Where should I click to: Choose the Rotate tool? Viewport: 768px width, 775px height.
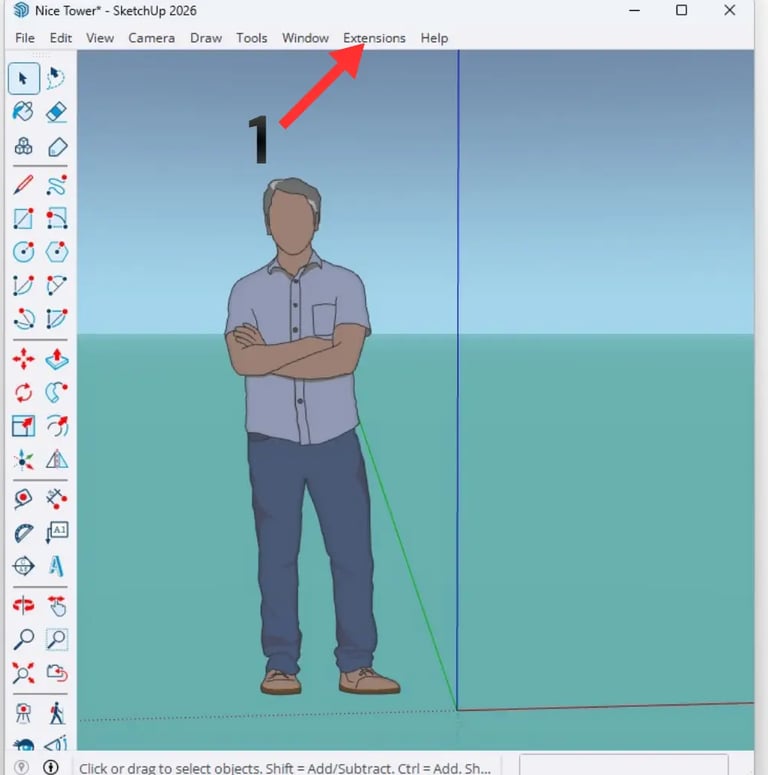tap(23, 392)
